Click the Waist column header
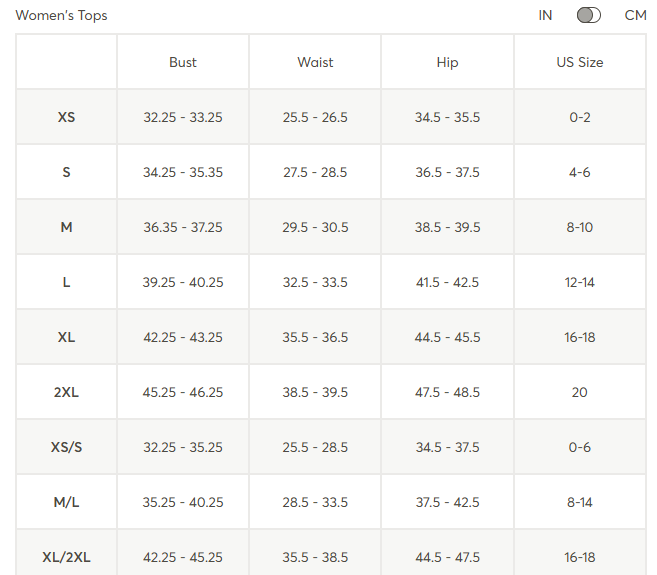 click(x=315, y=62)
